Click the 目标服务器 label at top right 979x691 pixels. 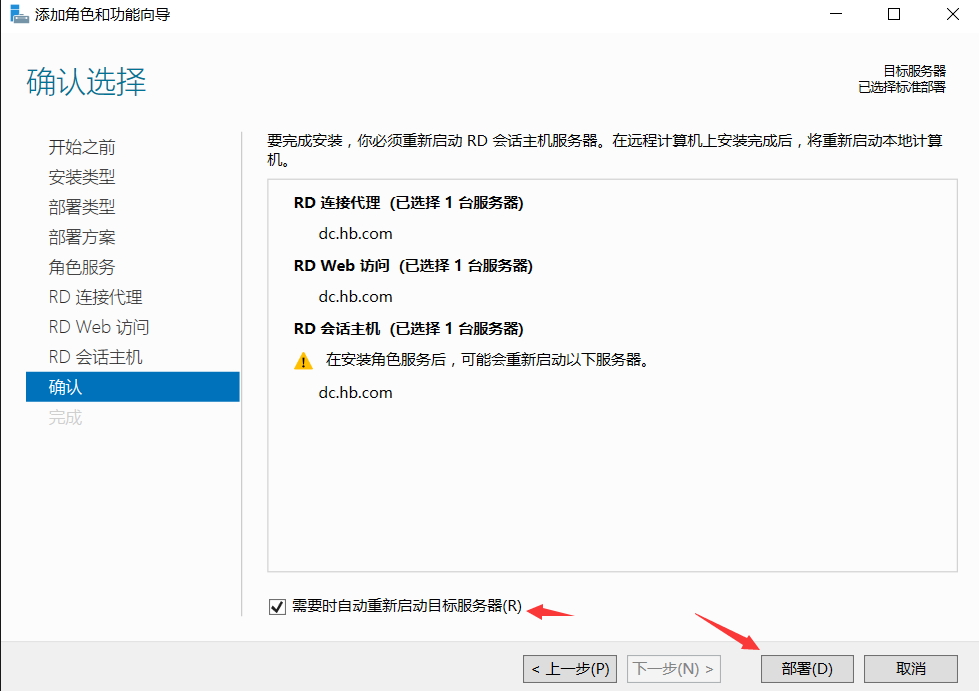[x=914, y=71]
